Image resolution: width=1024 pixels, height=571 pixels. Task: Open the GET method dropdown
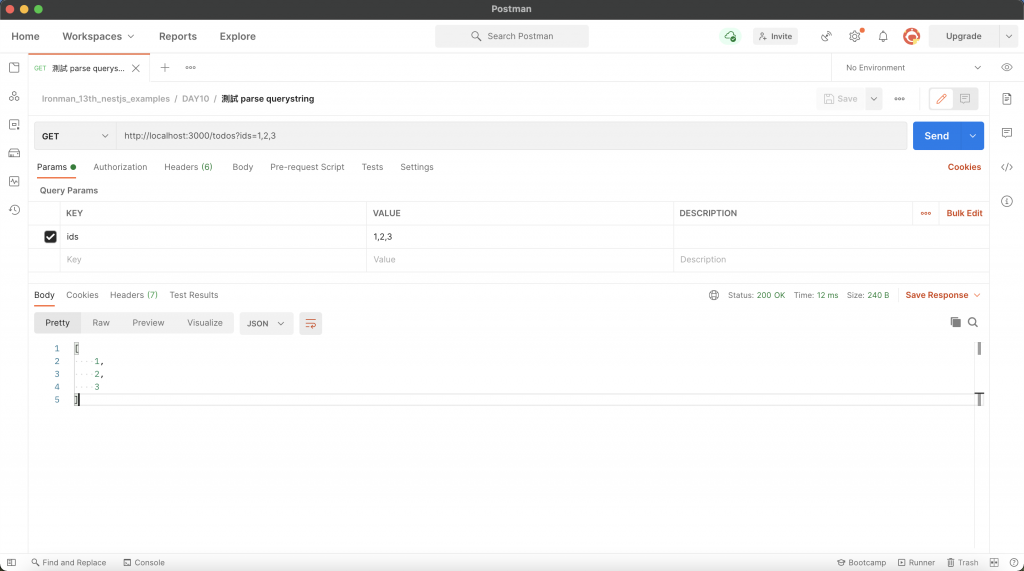pos(75,136)
